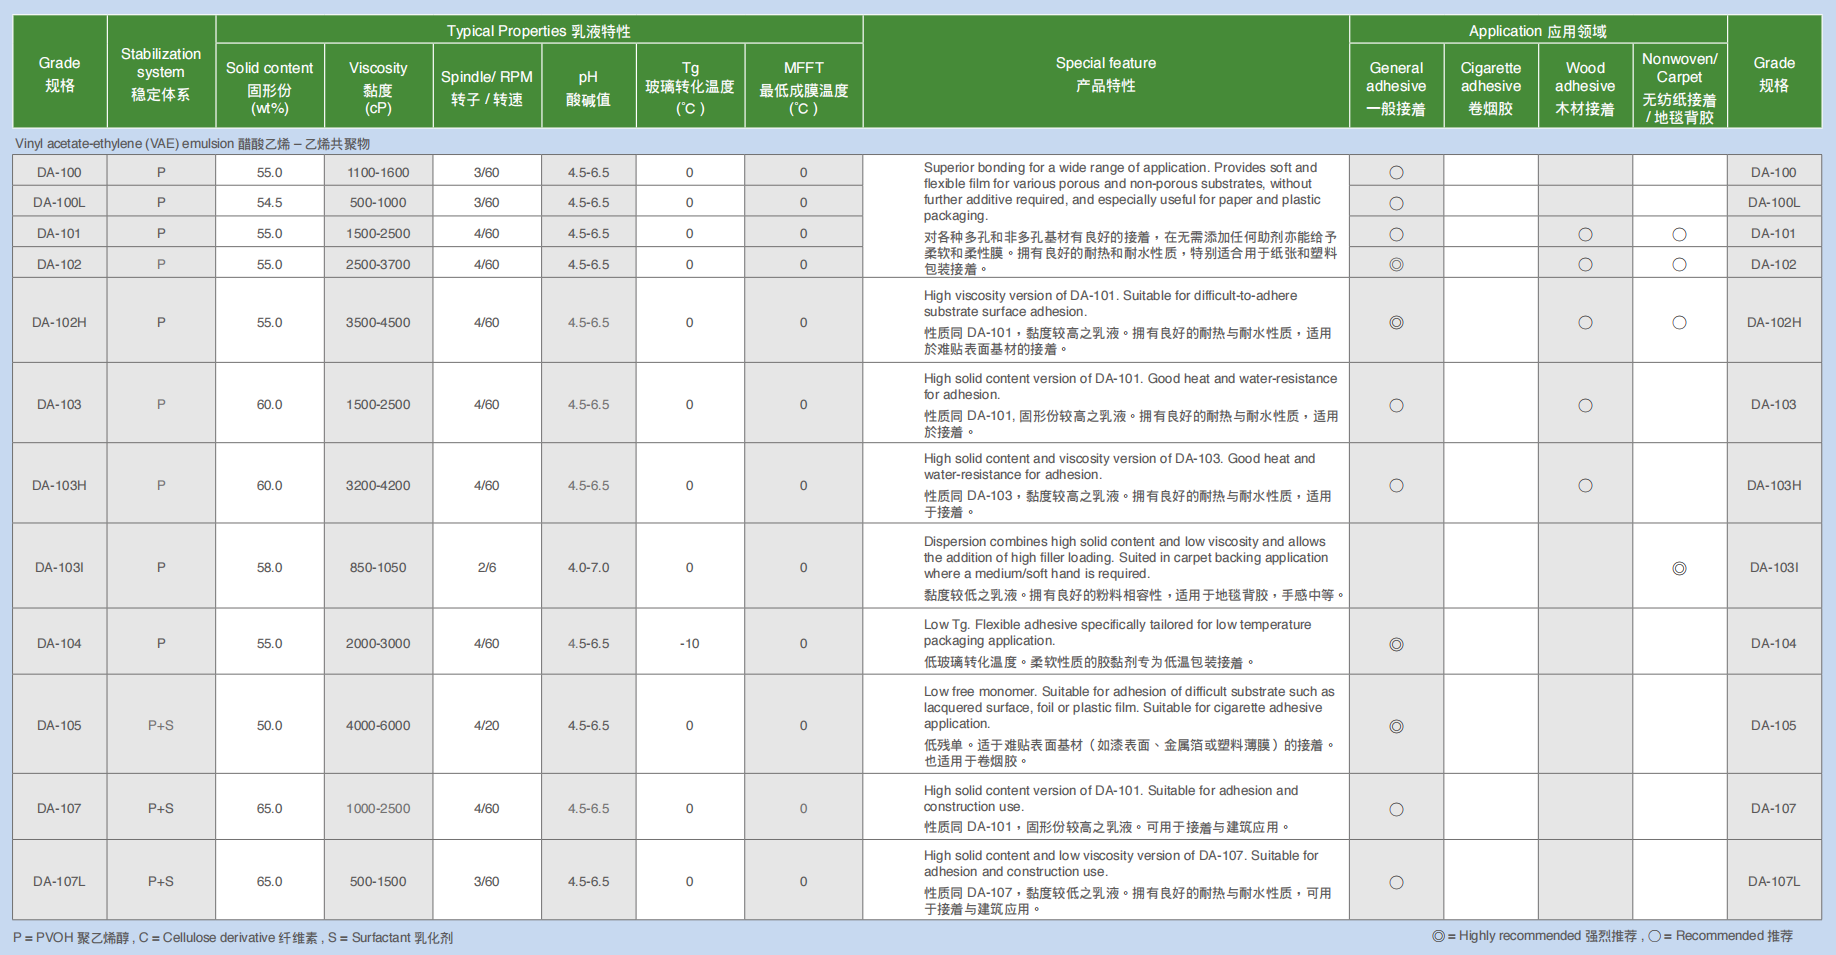Select the DA-103 grade cell on left
This screenshot has height=955, width=1836.
tap(59, 404)
